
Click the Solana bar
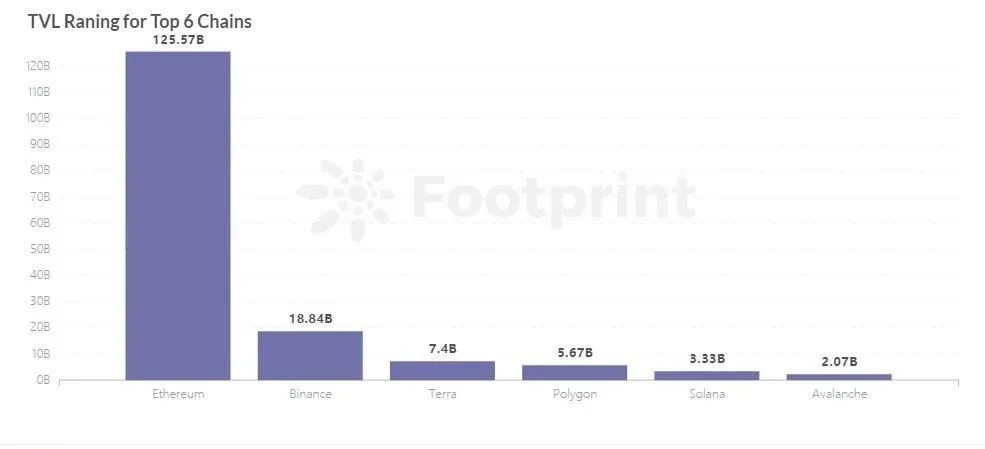point(707,376)
